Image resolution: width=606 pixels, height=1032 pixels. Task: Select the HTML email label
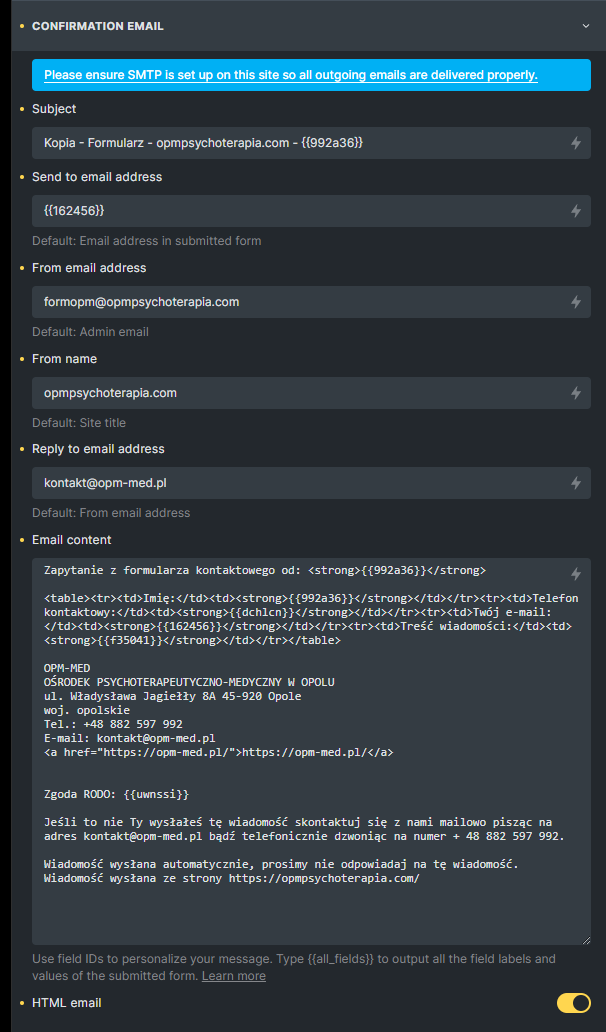pos(66,1003)
